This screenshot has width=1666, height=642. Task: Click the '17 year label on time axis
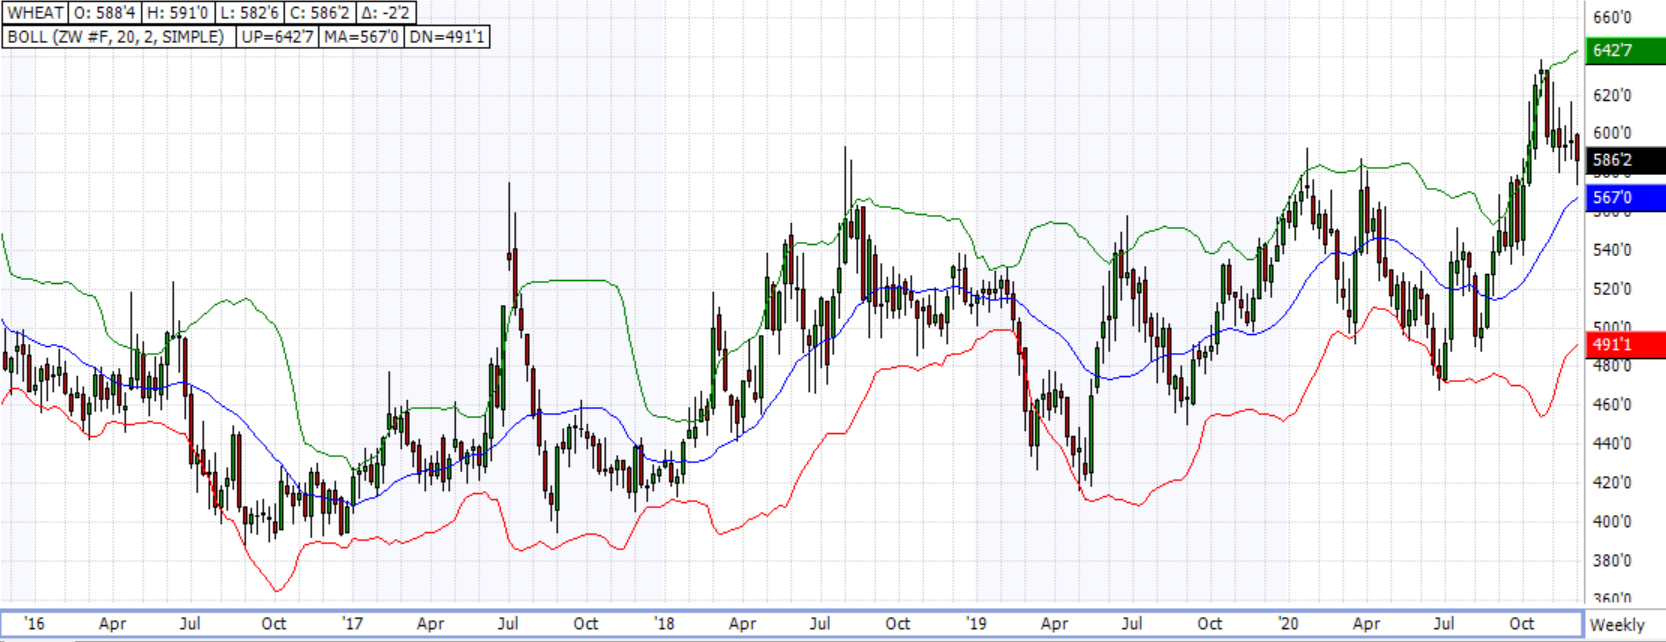352,623
